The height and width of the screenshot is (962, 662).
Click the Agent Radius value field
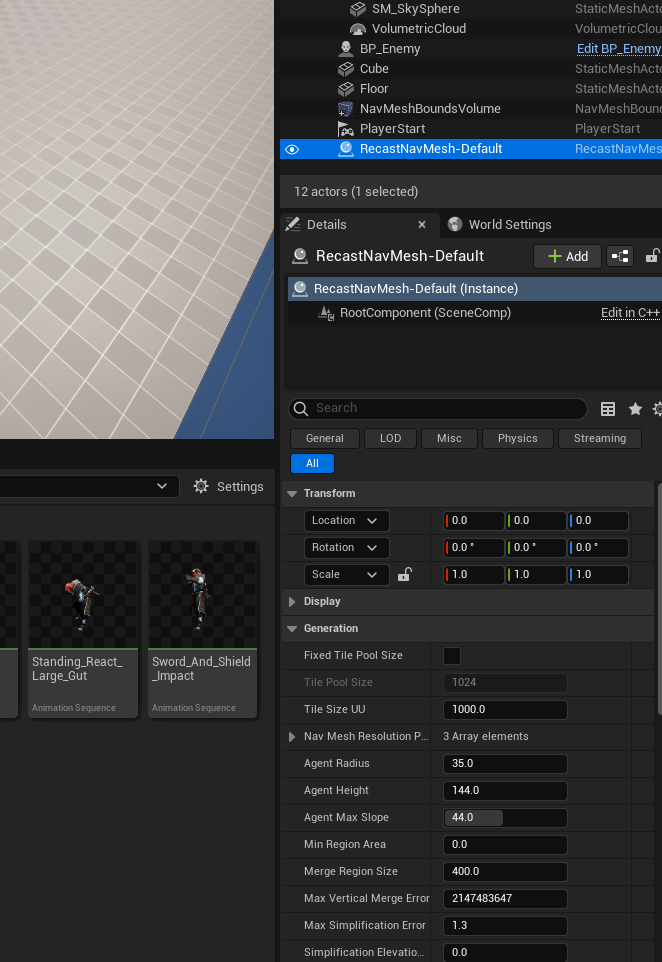coord(505,764)
